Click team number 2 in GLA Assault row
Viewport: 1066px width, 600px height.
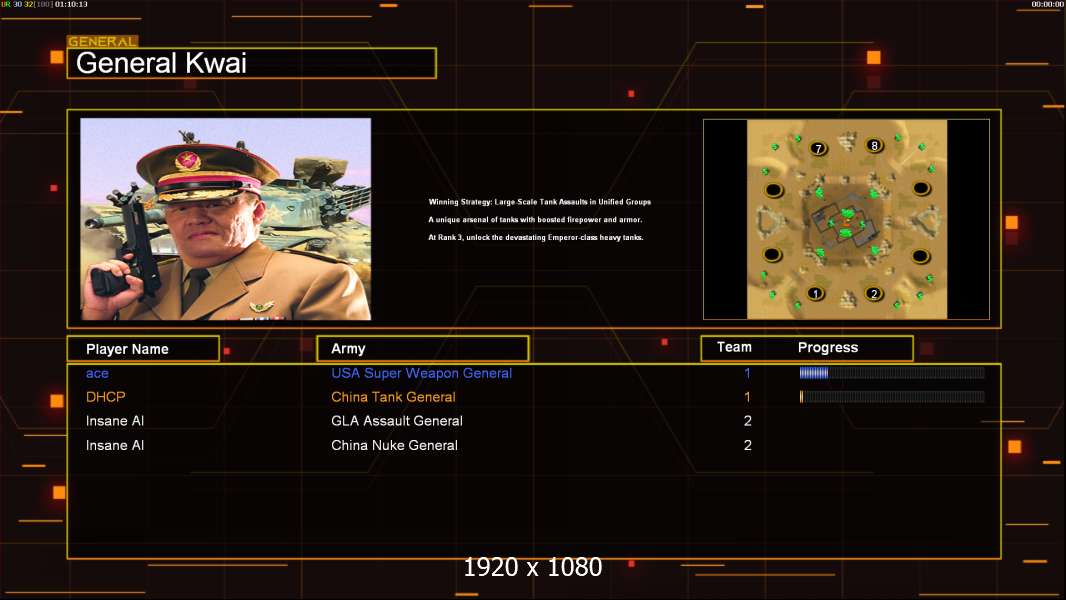[748, 421]
